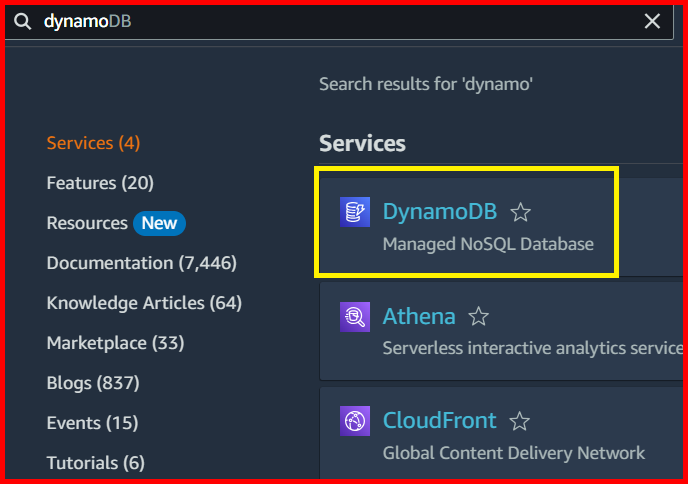The height and width of the screenshot is (484, 688).
Task: Click the Global Content Delivery Network description
Action: [x=514, y=452]
